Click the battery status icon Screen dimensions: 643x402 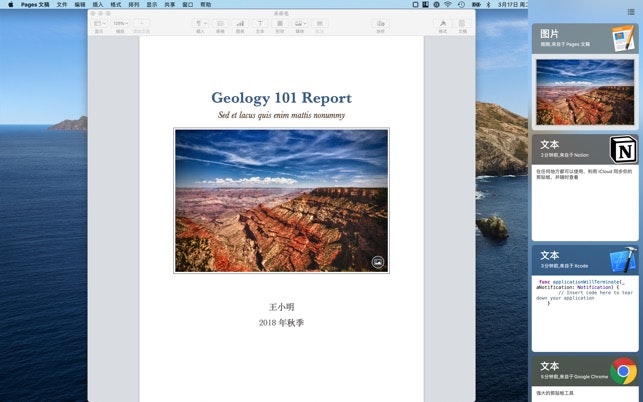pyautogui.click(x=476, y=5)
